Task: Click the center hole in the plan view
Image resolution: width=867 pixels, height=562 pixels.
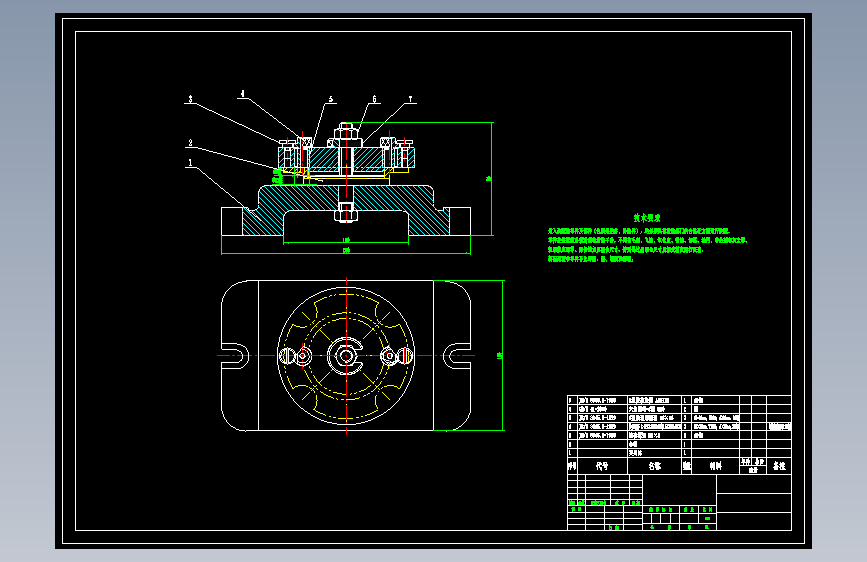Action: (x=346, y=356)
